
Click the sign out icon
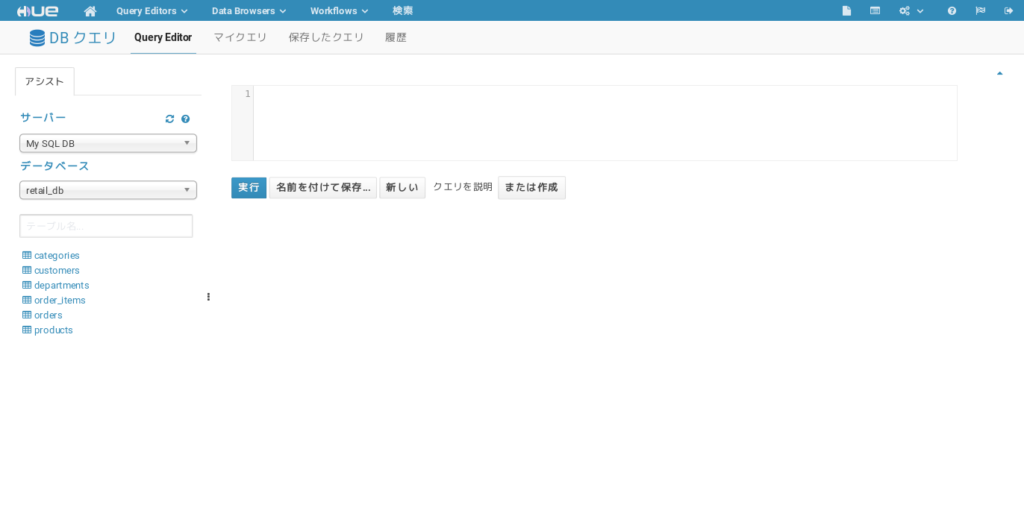click(x=1008, y=11)
